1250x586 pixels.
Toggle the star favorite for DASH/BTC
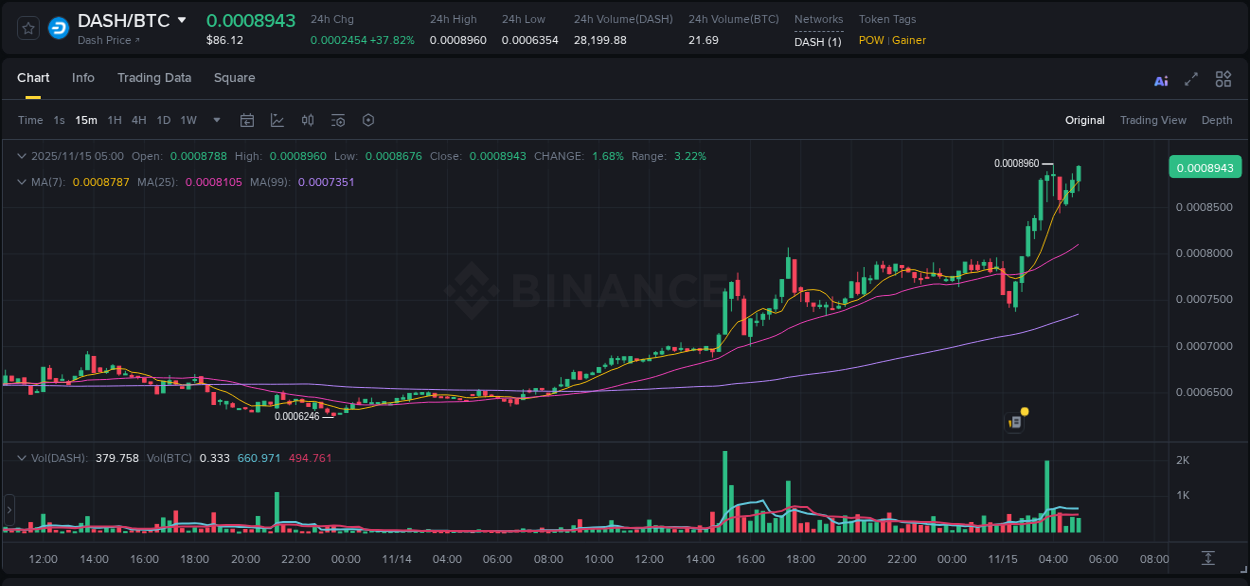(27, 27)
